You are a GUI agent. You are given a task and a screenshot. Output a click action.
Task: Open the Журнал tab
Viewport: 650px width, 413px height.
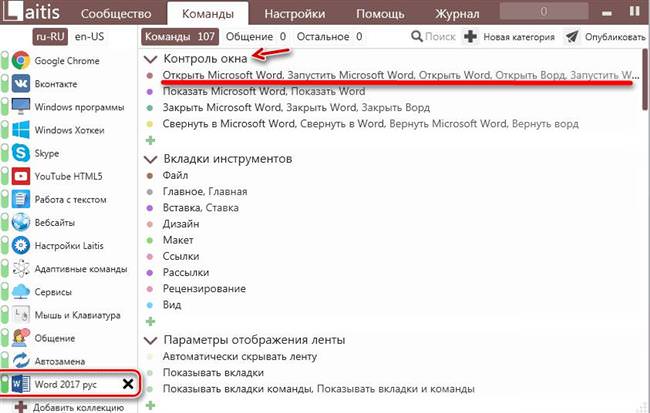[x=457, y=14]
